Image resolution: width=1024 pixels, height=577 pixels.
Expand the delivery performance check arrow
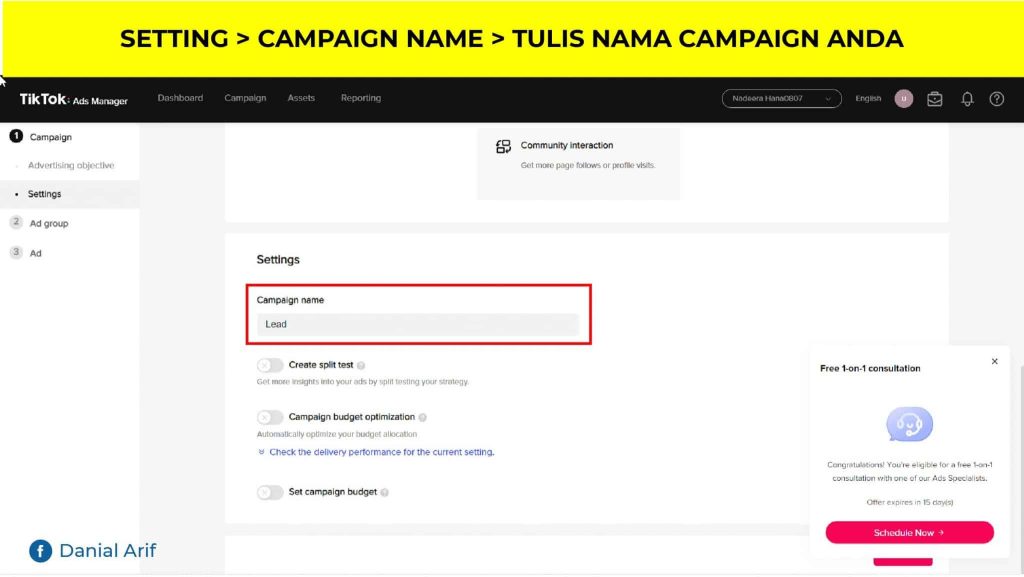262,453
